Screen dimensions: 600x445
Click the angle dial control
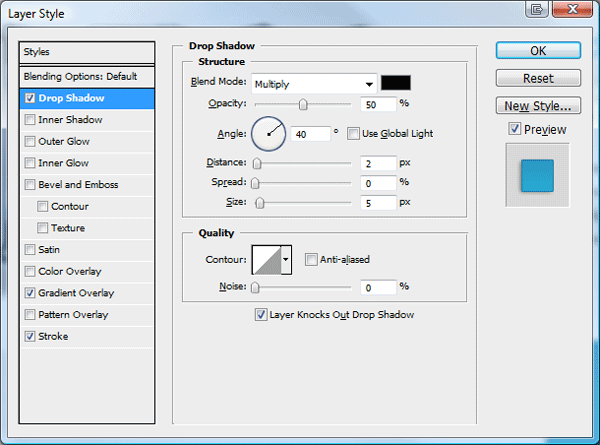coord(268,134)
